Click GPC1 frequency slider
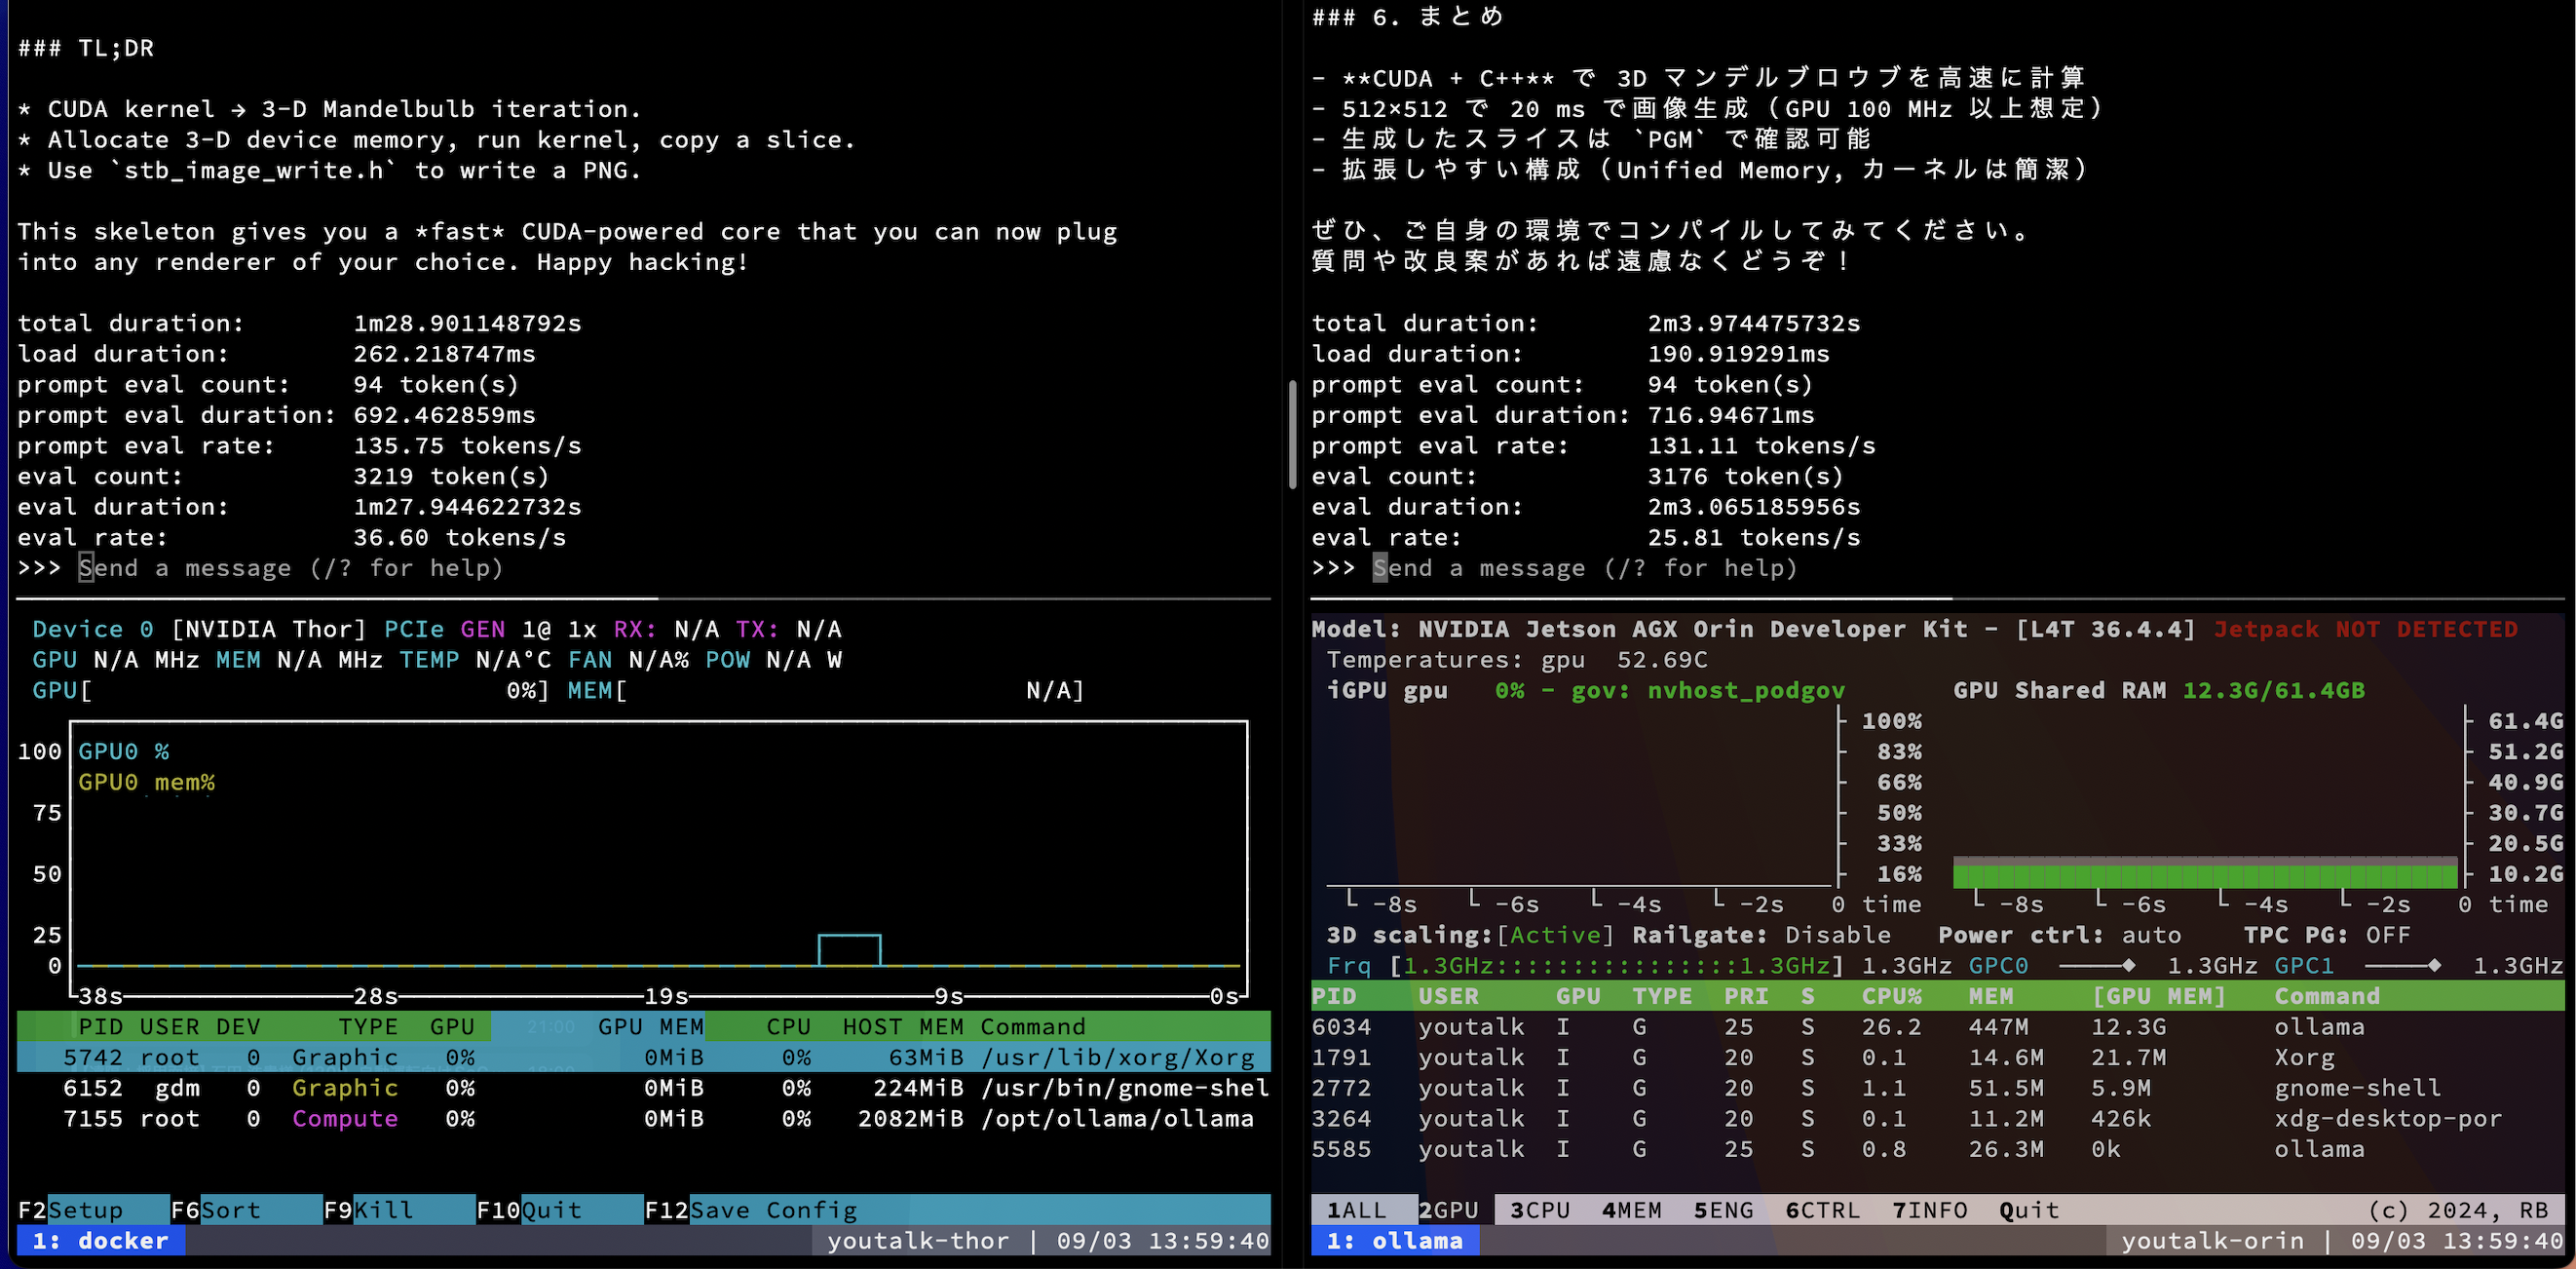Viewport: 2576px width, 1269px height. coord(2403,965)
